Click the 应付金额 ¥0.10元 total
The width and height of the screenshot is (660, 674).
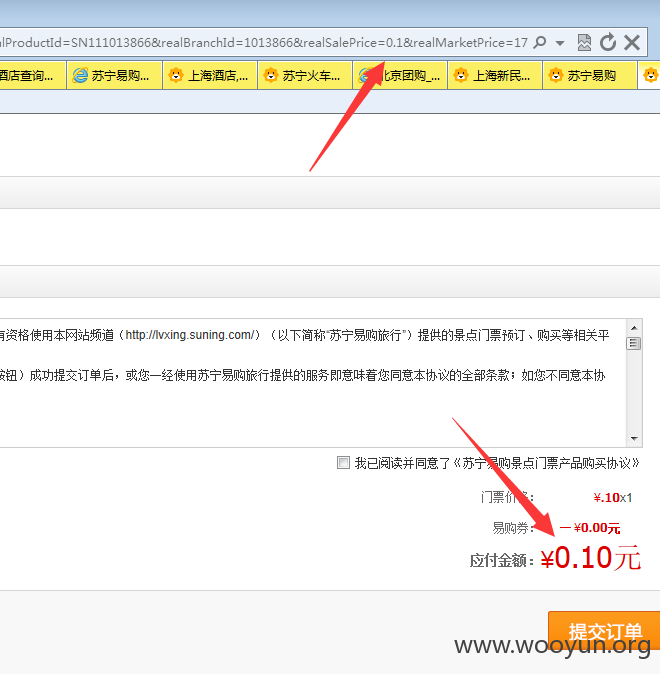click(590, 558)
